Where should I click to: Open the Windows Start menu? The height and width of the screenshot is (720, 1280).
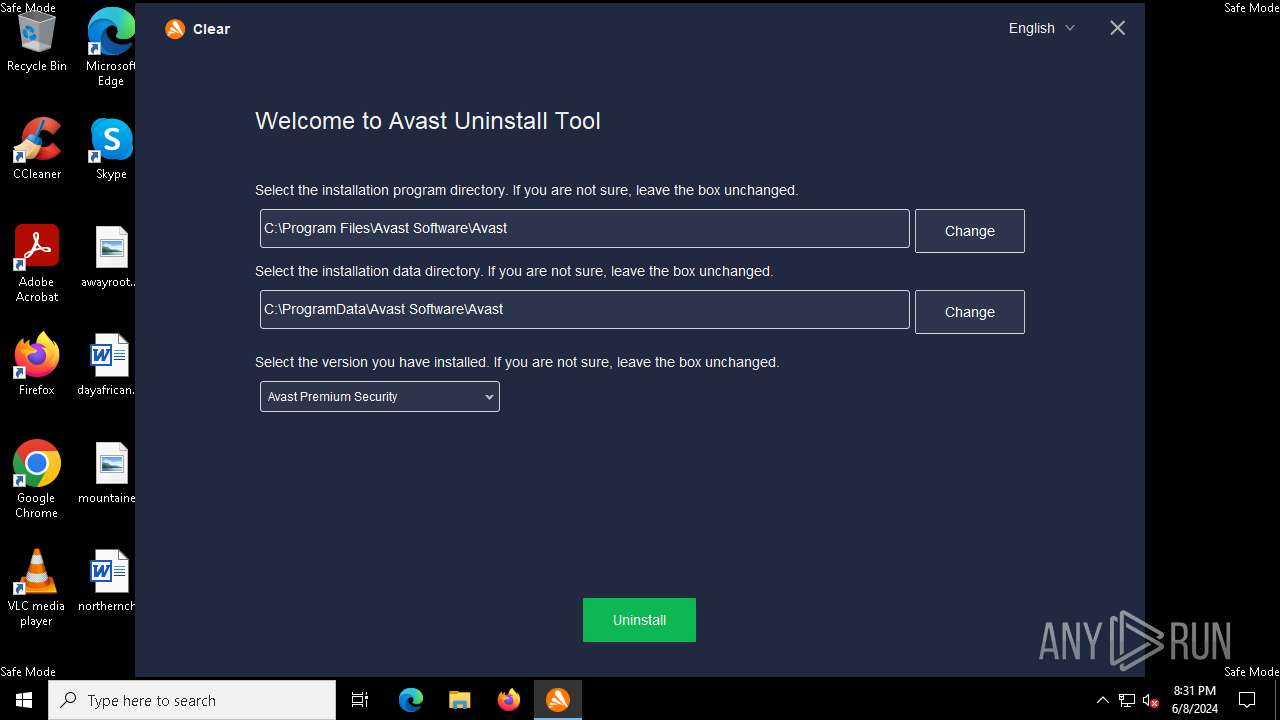24,700
